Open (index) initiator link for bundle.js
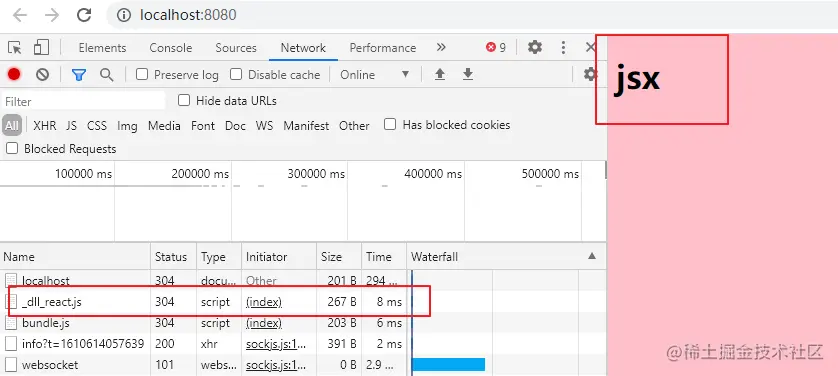Image resolution: width=838 pixels, height=376 pixels. pyautogui.click(x=264, y=324)
